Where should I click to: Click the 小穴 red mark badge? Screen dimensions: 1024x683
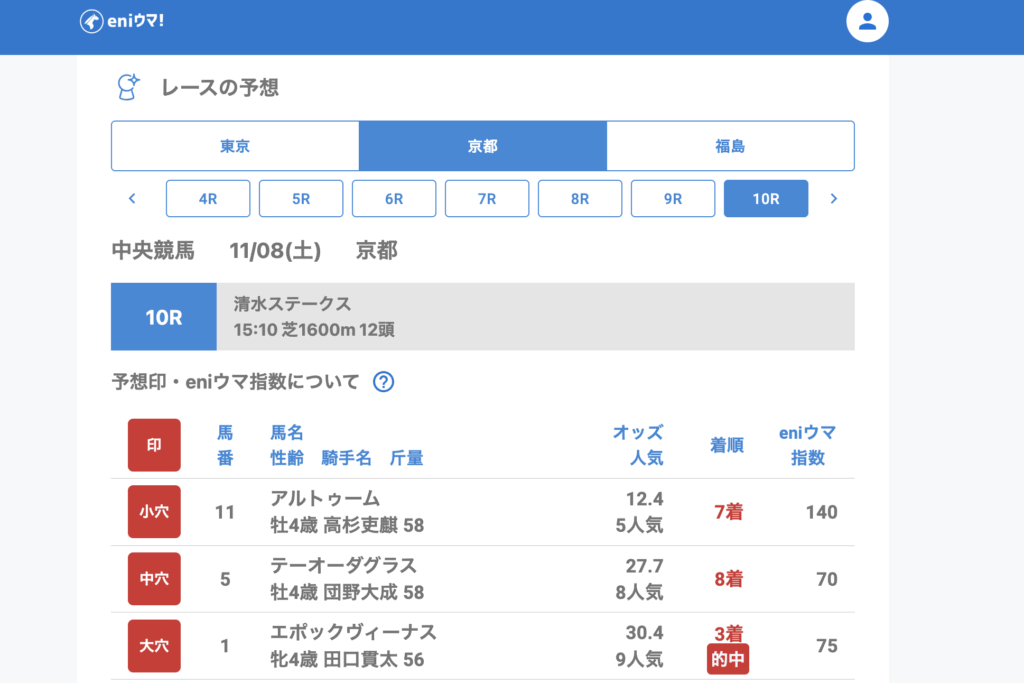154,512
